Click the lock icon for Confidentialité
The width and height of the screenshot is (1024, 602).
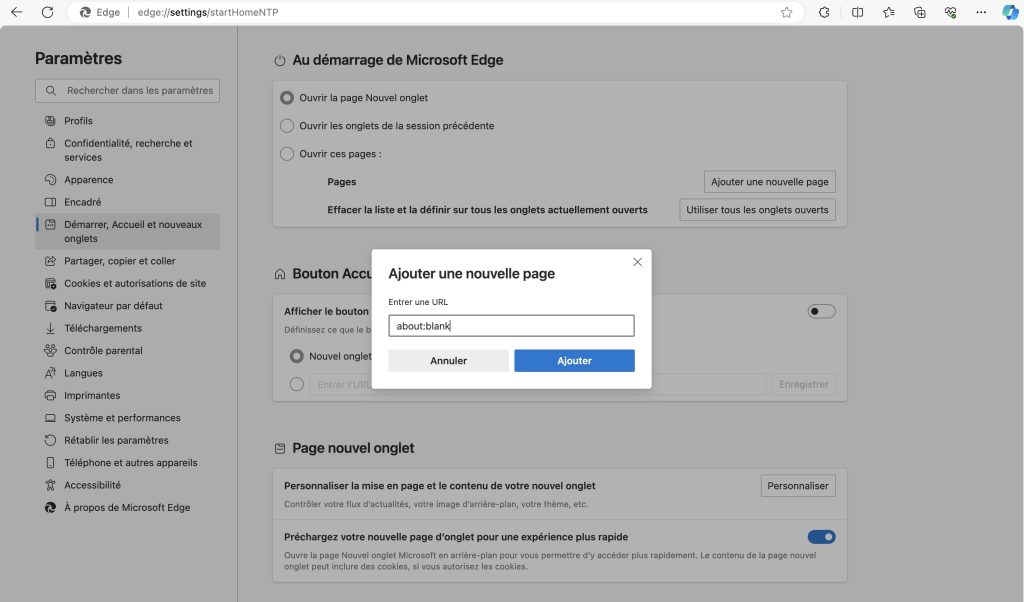click(50, 143)
